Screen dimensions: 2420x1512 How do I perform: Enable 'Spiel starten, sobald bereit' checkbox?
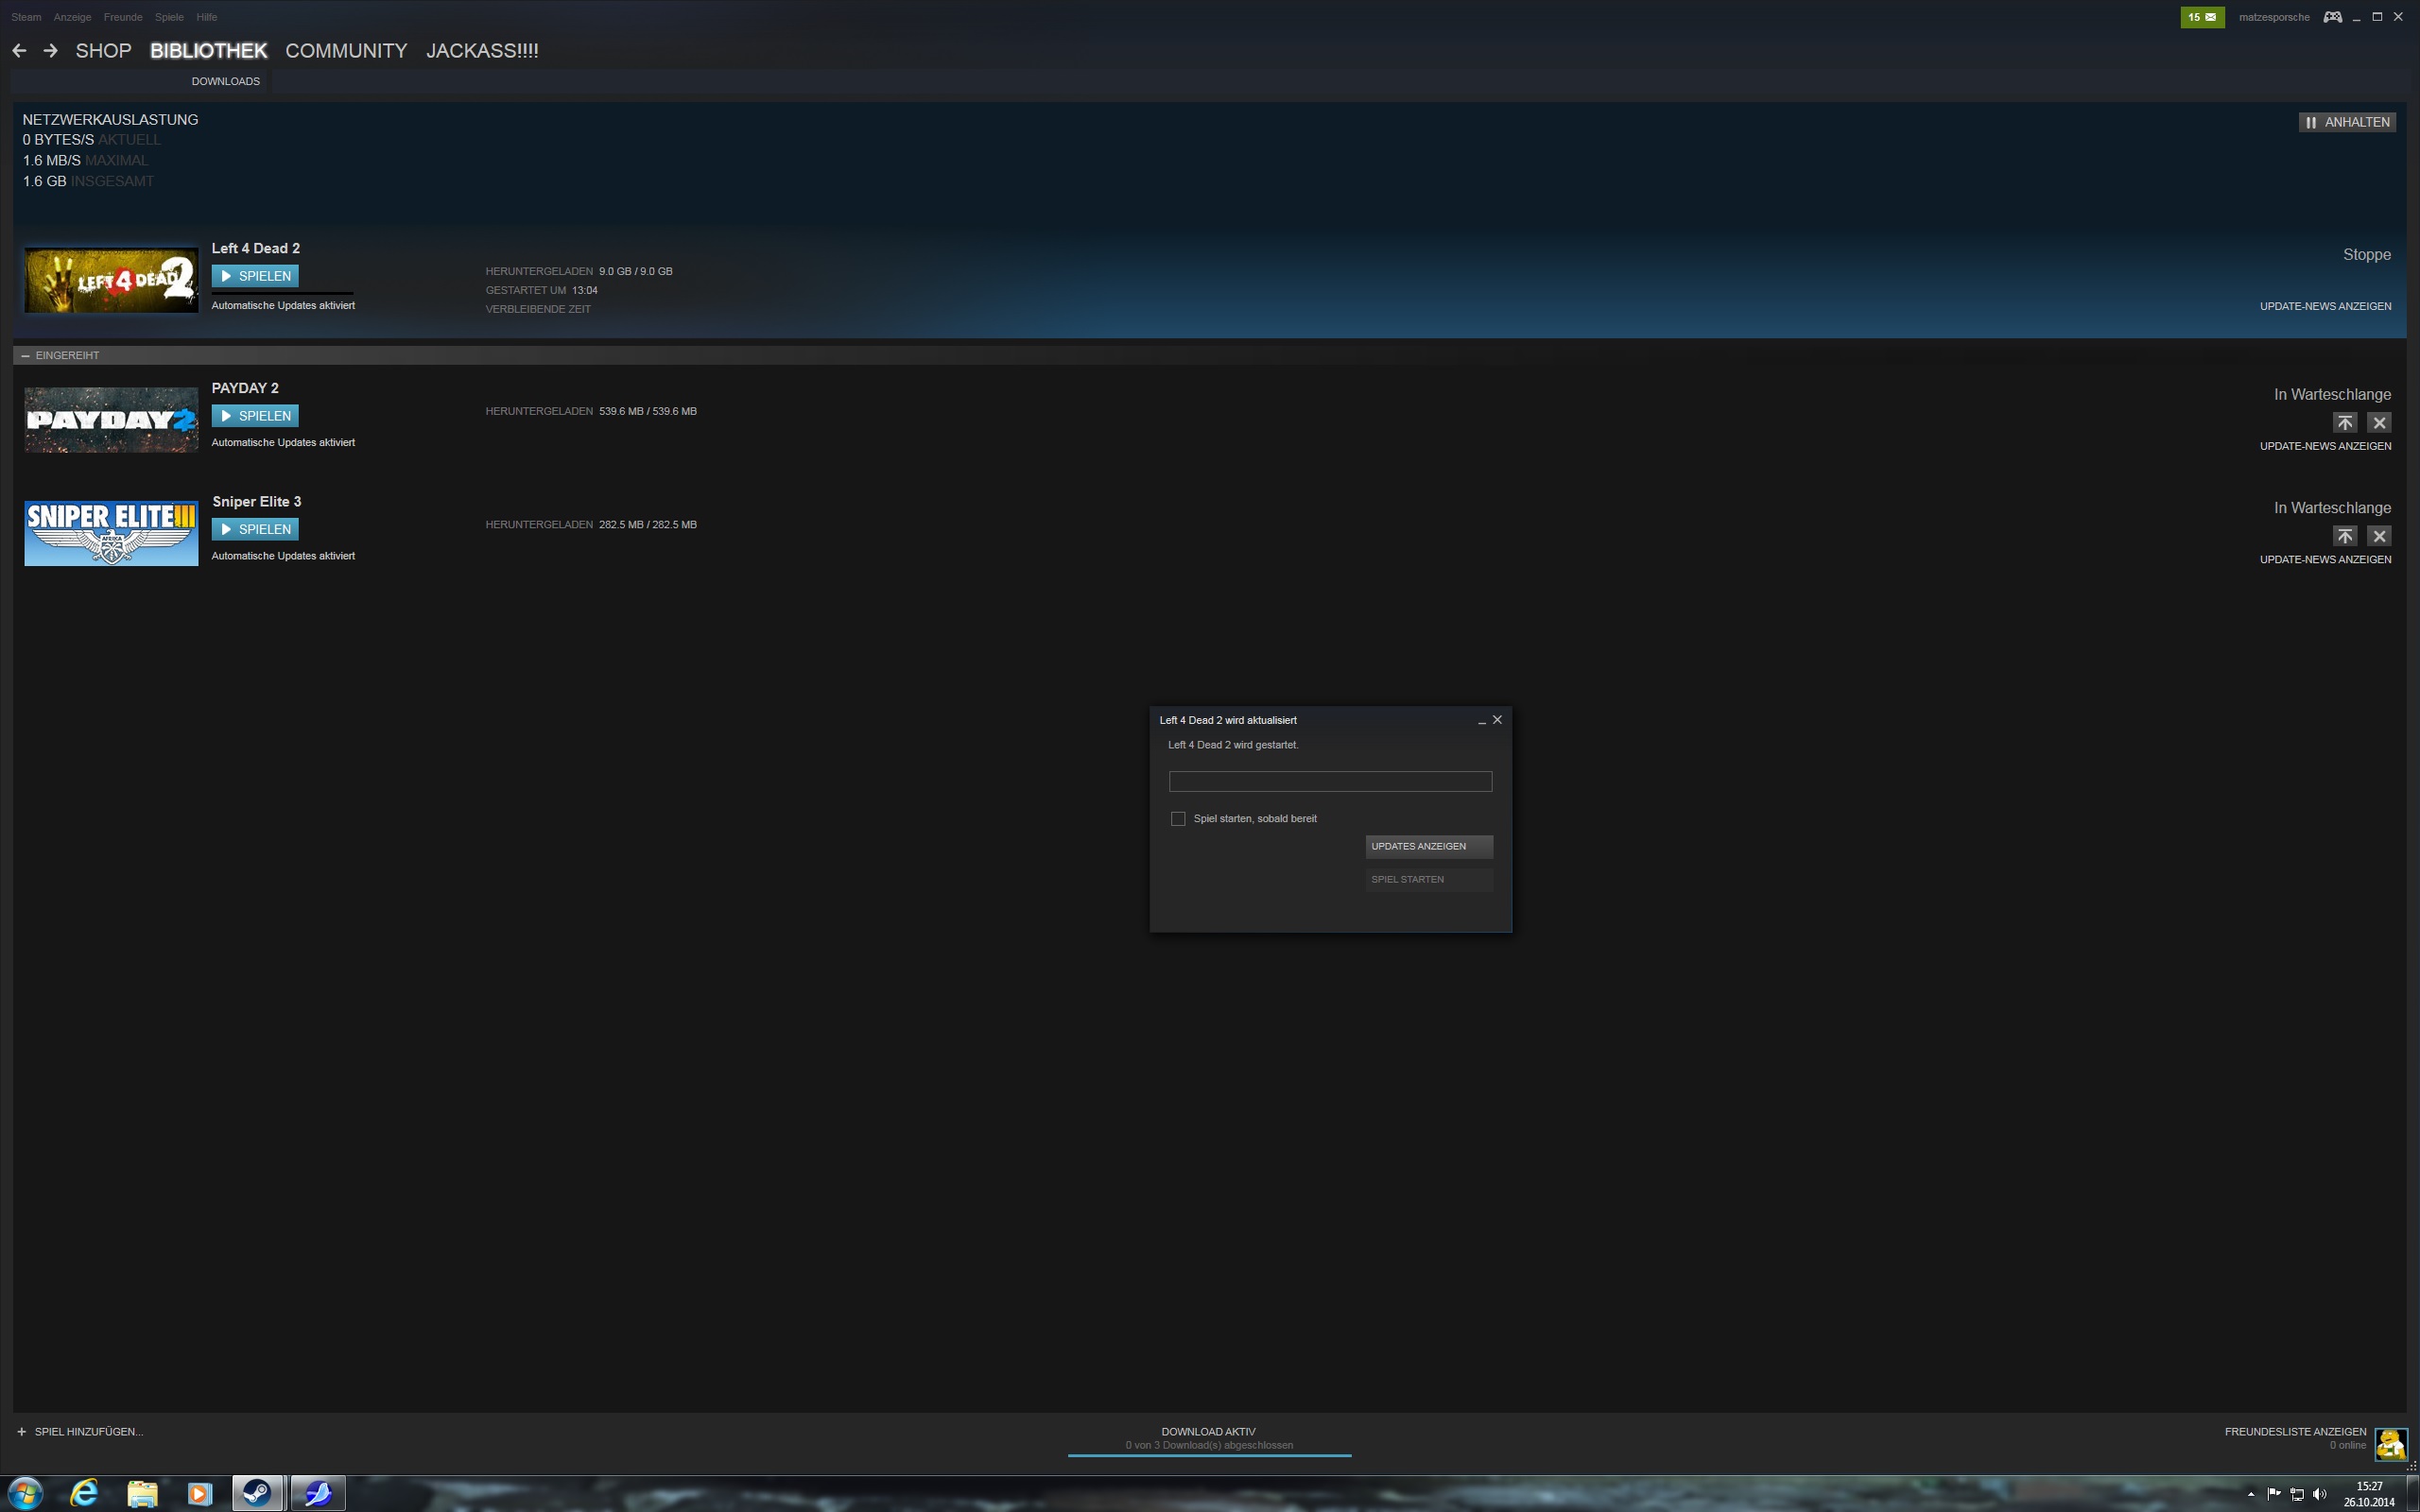click(1178, 819)
